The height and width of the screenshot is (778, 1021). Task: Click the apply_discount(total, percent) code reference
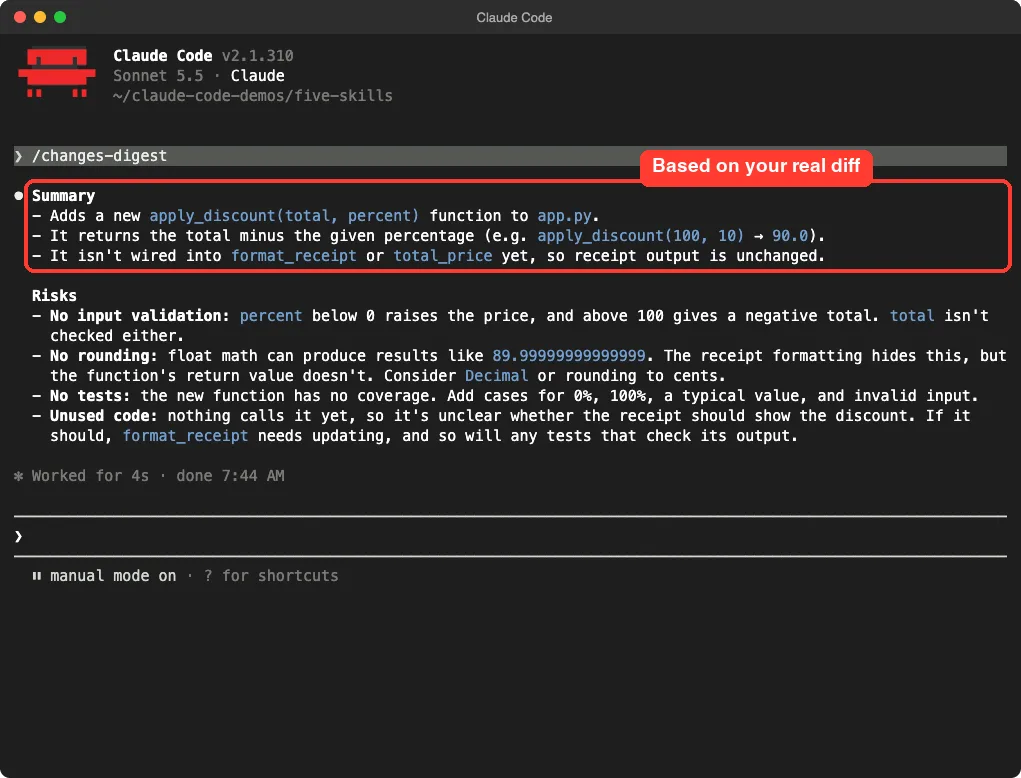click(284, 216)
